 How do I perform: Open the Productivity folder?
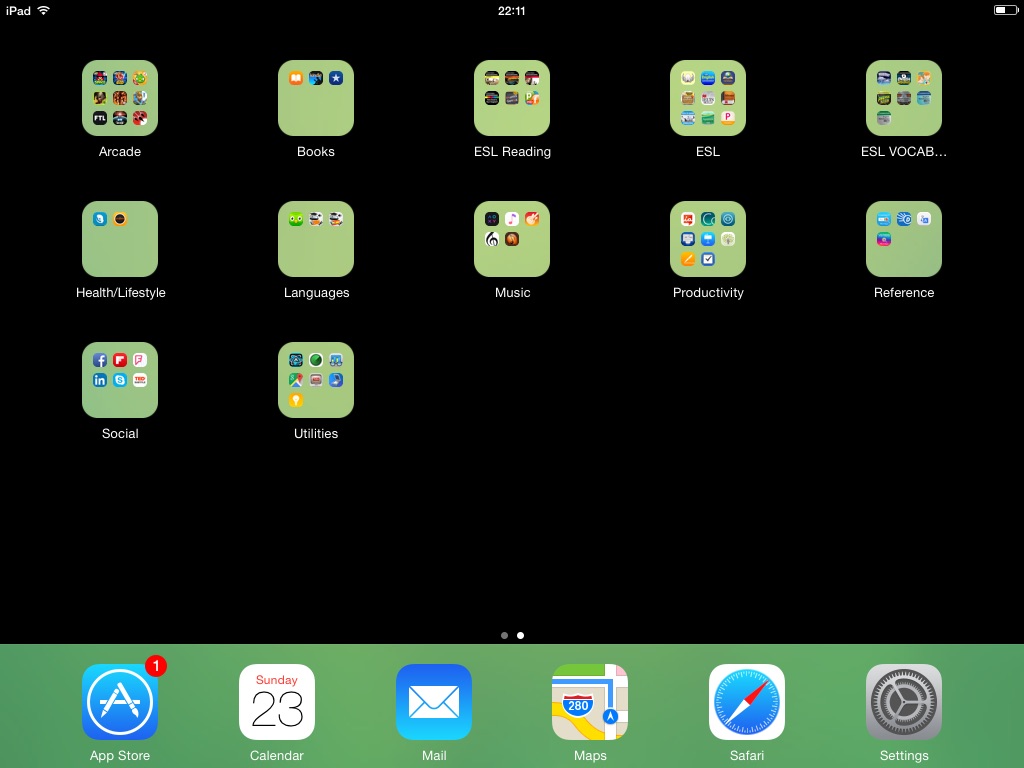pos(708,239)
